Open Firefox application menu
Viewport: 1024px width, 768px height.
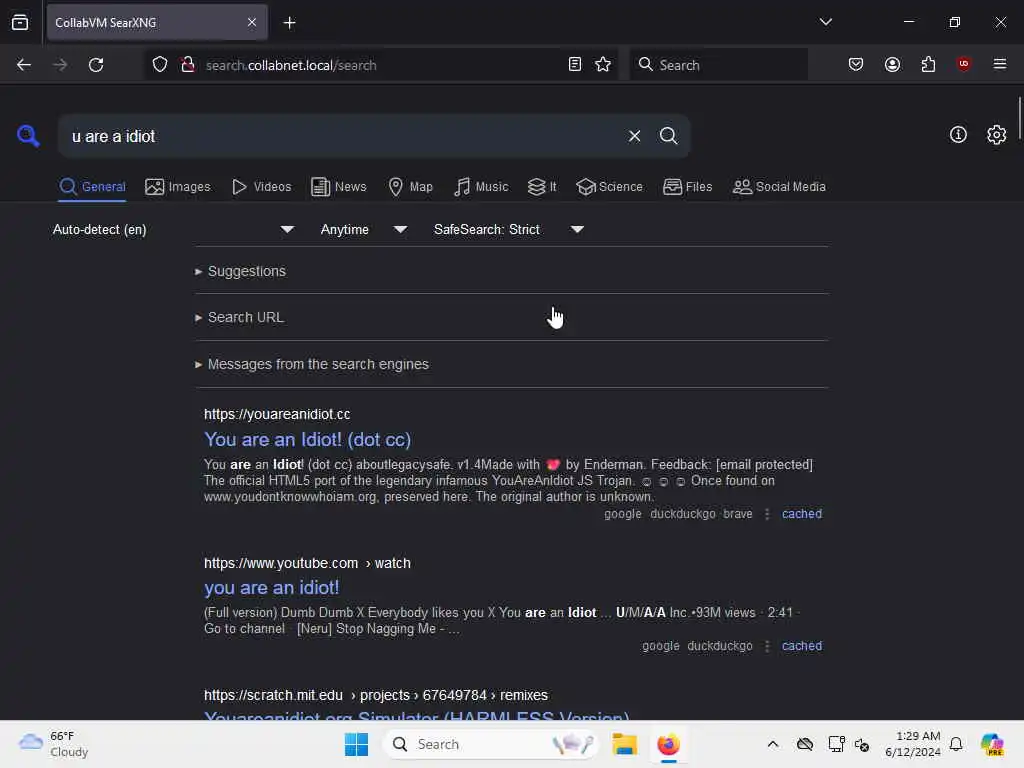click(x=999, y=64)
